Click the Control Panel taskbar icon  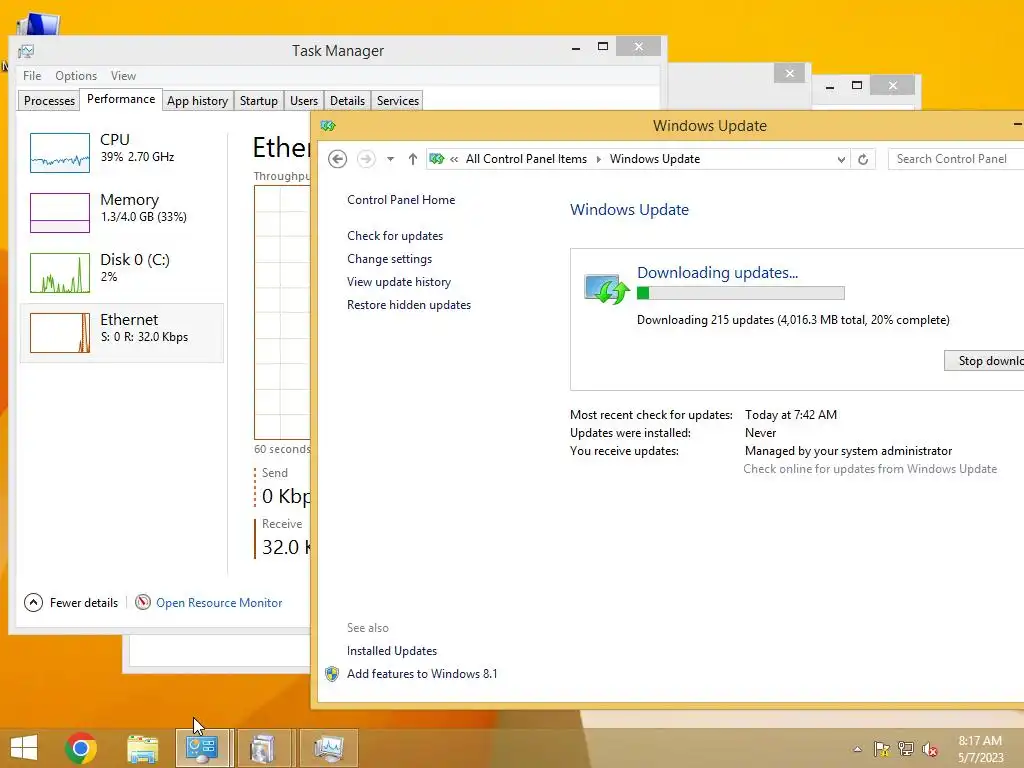(x=202, y=748)
